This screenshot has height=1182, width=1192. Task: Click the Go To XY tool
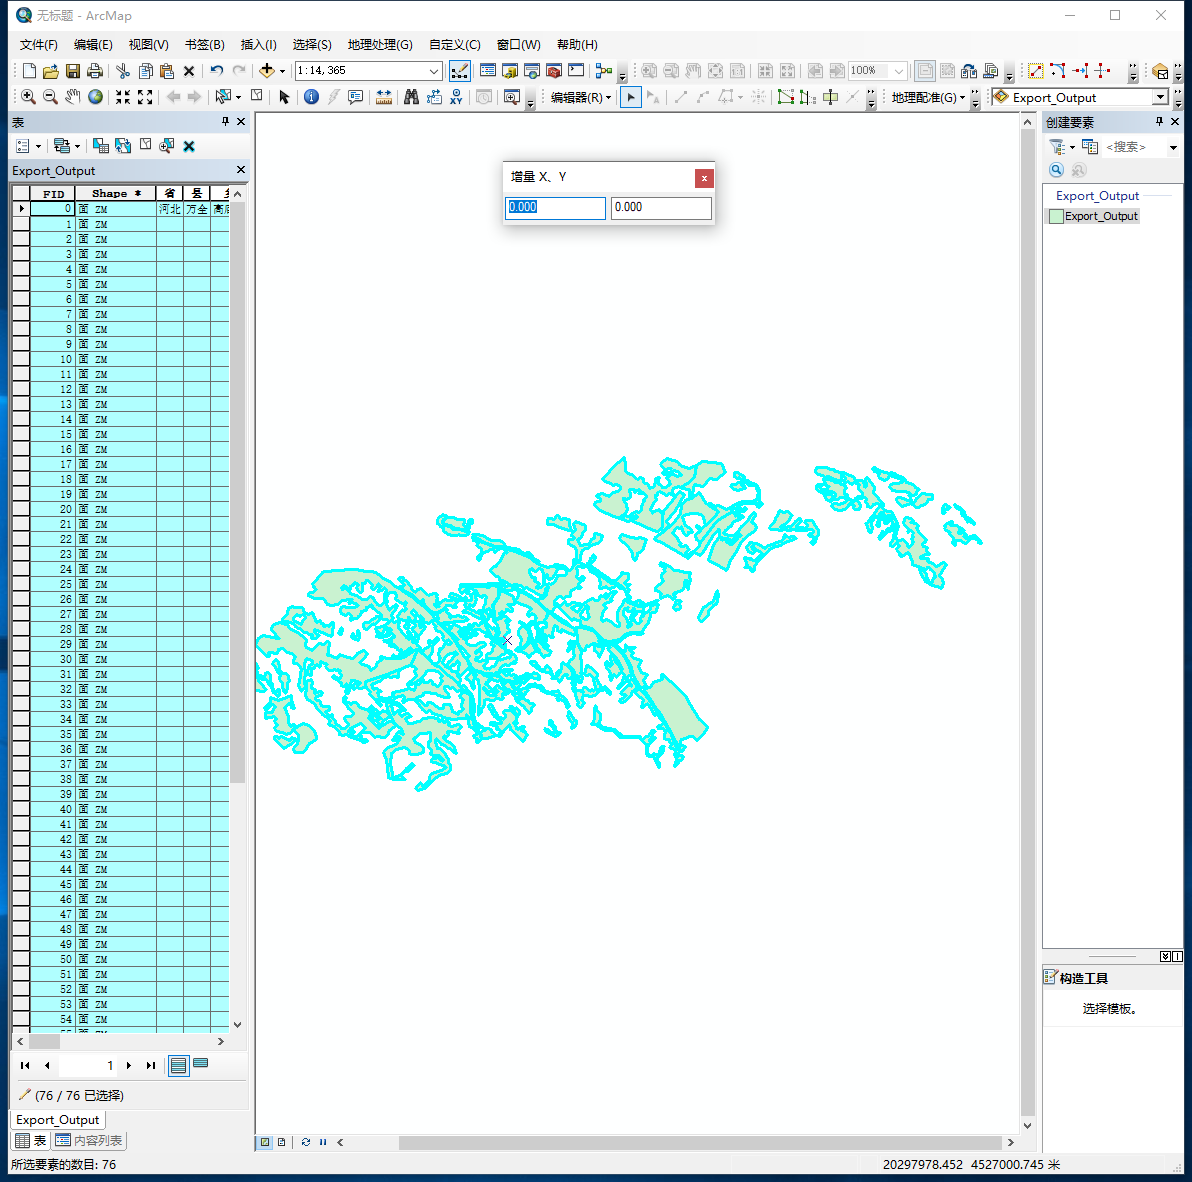pos(457,96)
